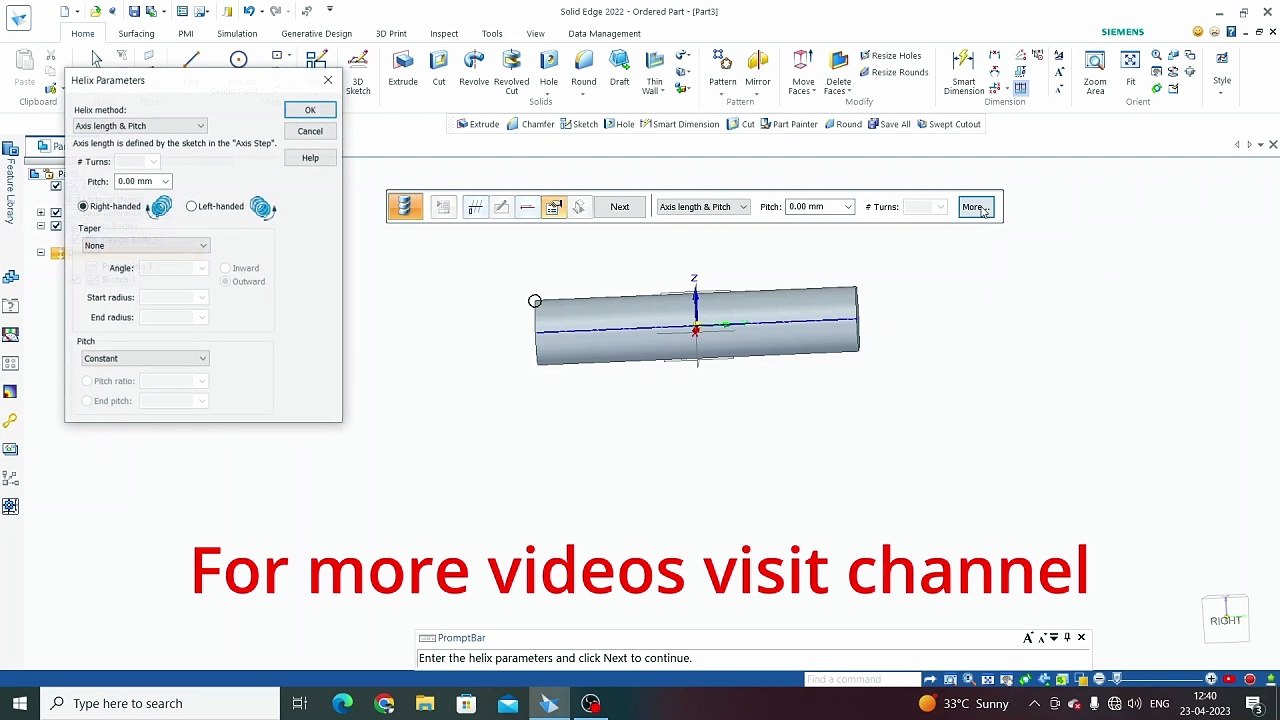Click the zoom-in plus icon in status bar
Image resolution: width=1280 pixels, height=720 pixels.
pyautogui.click(x=1211, y=679)
